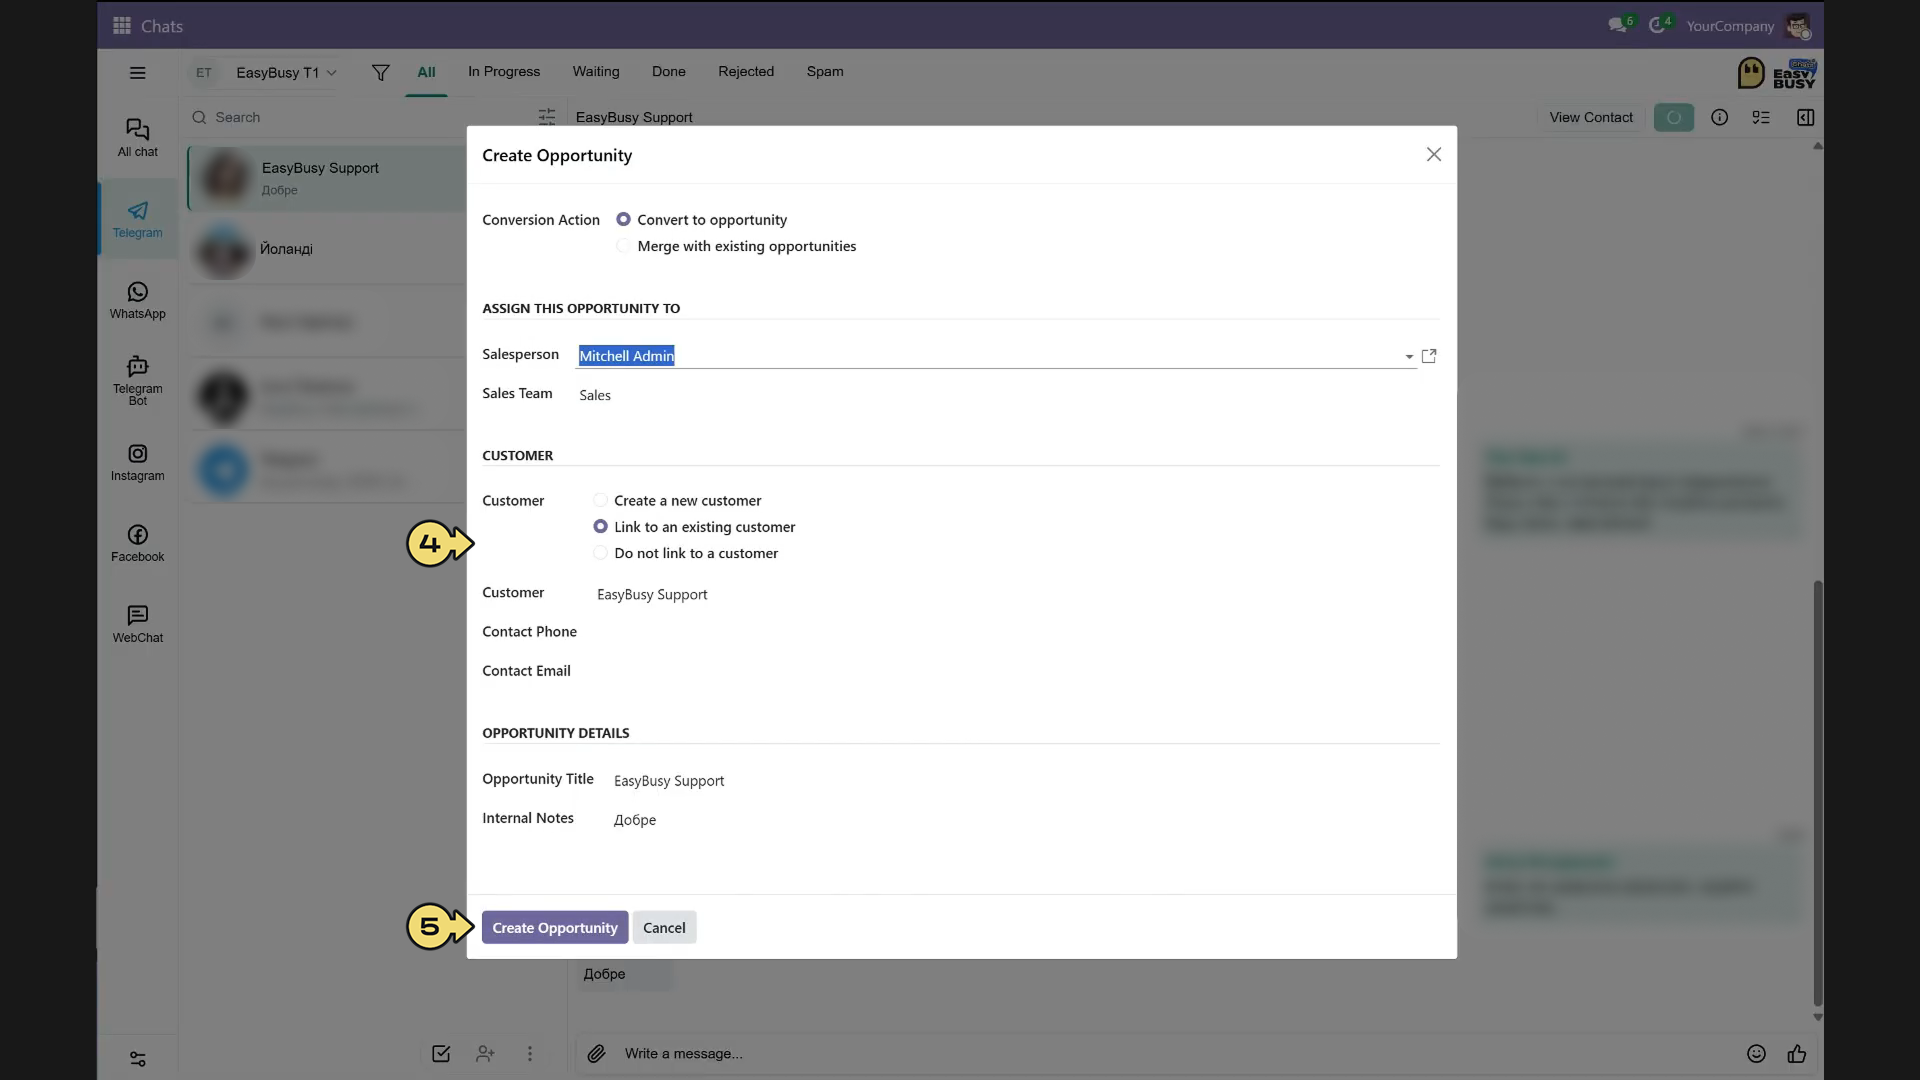Open the sidebar settings sliders icon at the bottom
1920x1080 pixels.
pos(138,1059)
